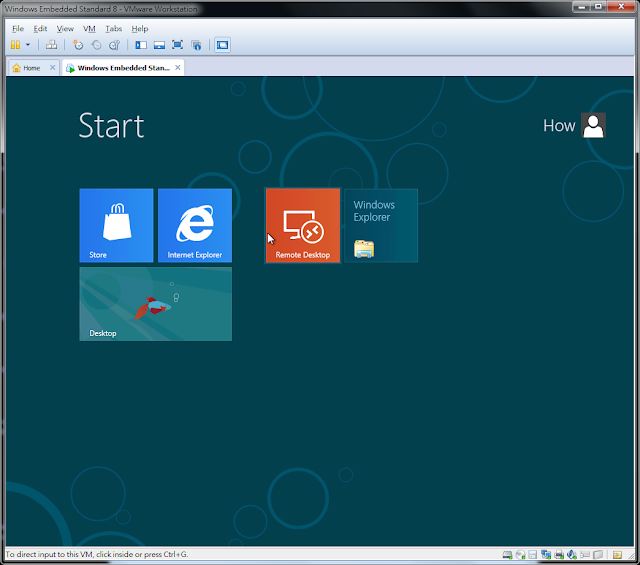Close the Windows Embedded Standard tab
Viewport: 640px width, 565px height.
click(178, 67)
